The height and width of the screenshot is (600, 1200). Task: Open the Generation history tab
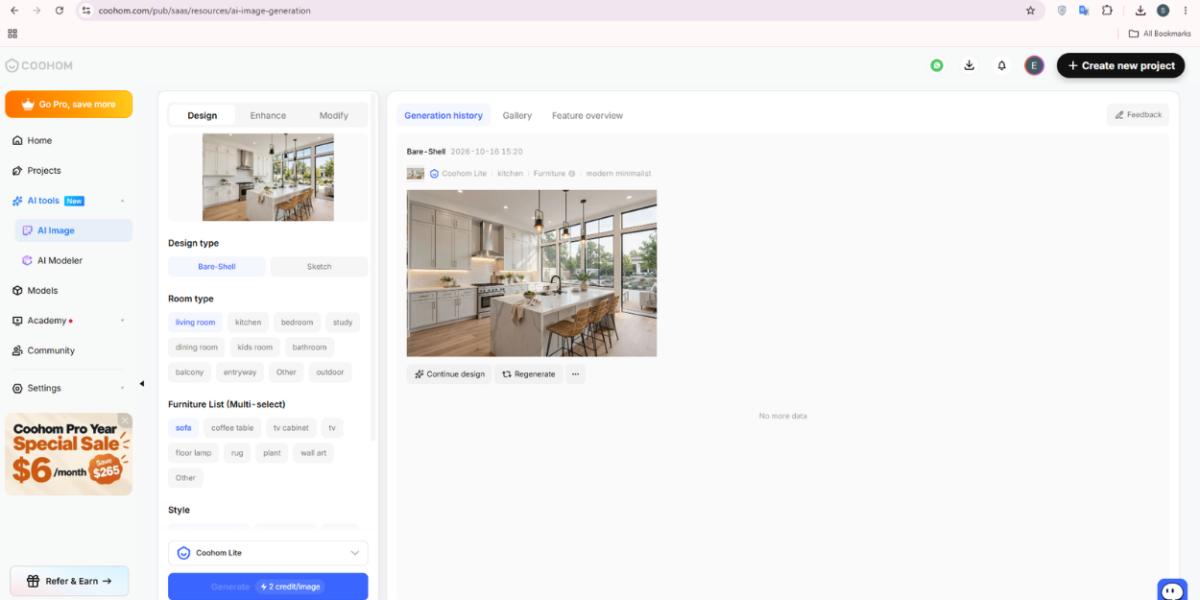[x=443, y=116]
